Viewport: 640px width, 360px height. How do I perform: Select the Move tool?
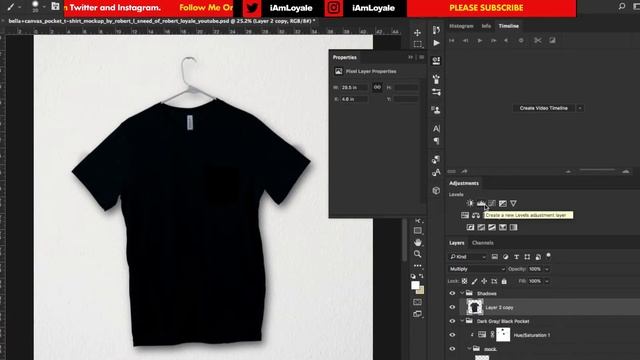pyautogui.click(x=417, y=33)
